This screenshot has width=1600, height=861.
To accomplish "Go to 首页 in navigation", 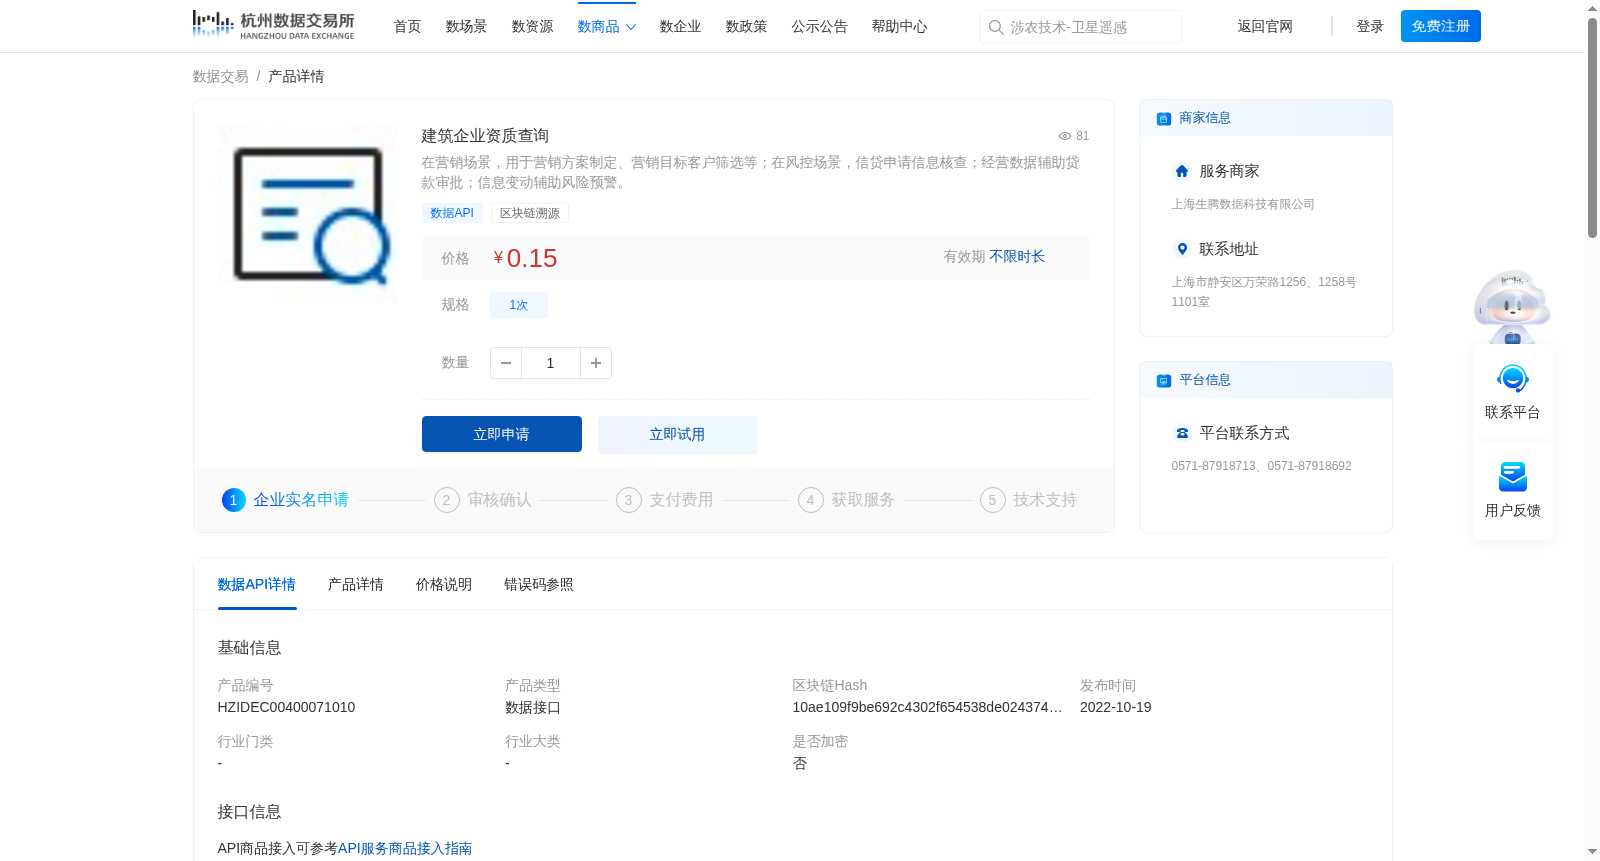I will click(408, 27).
